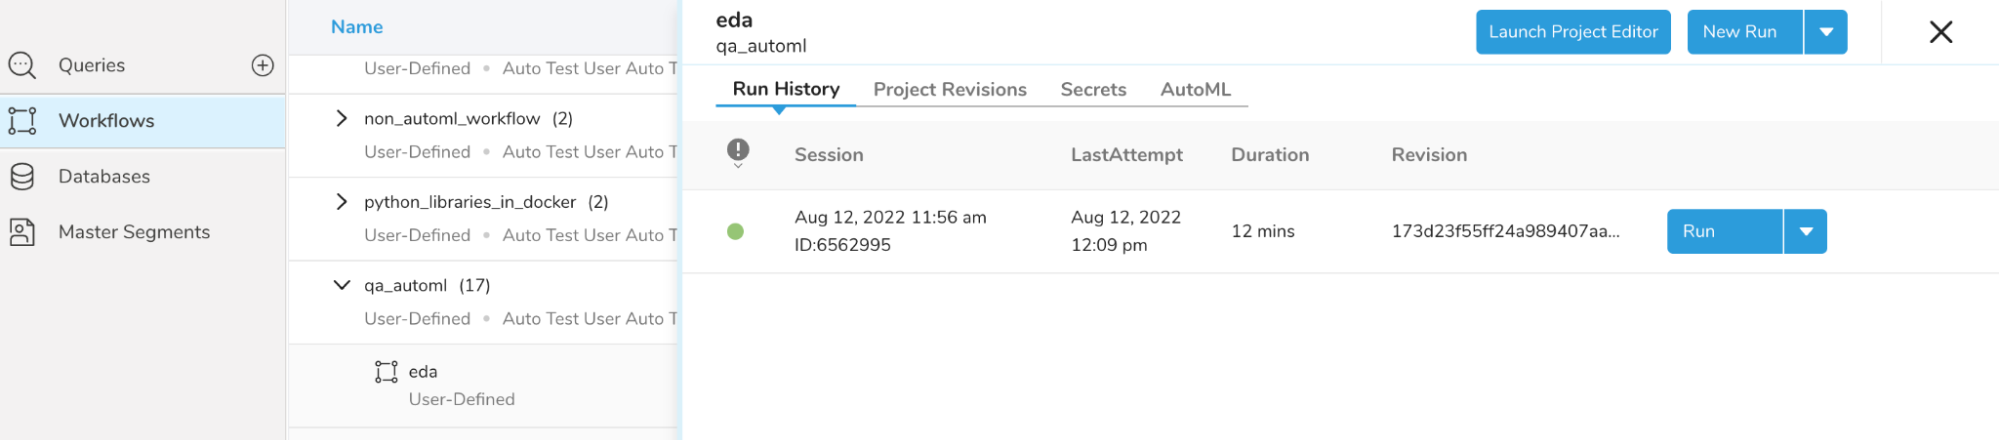Screen dimensions: 1999x441
Task: Open the session Run dropdown arrow
Action: [x=1805, y=232]
